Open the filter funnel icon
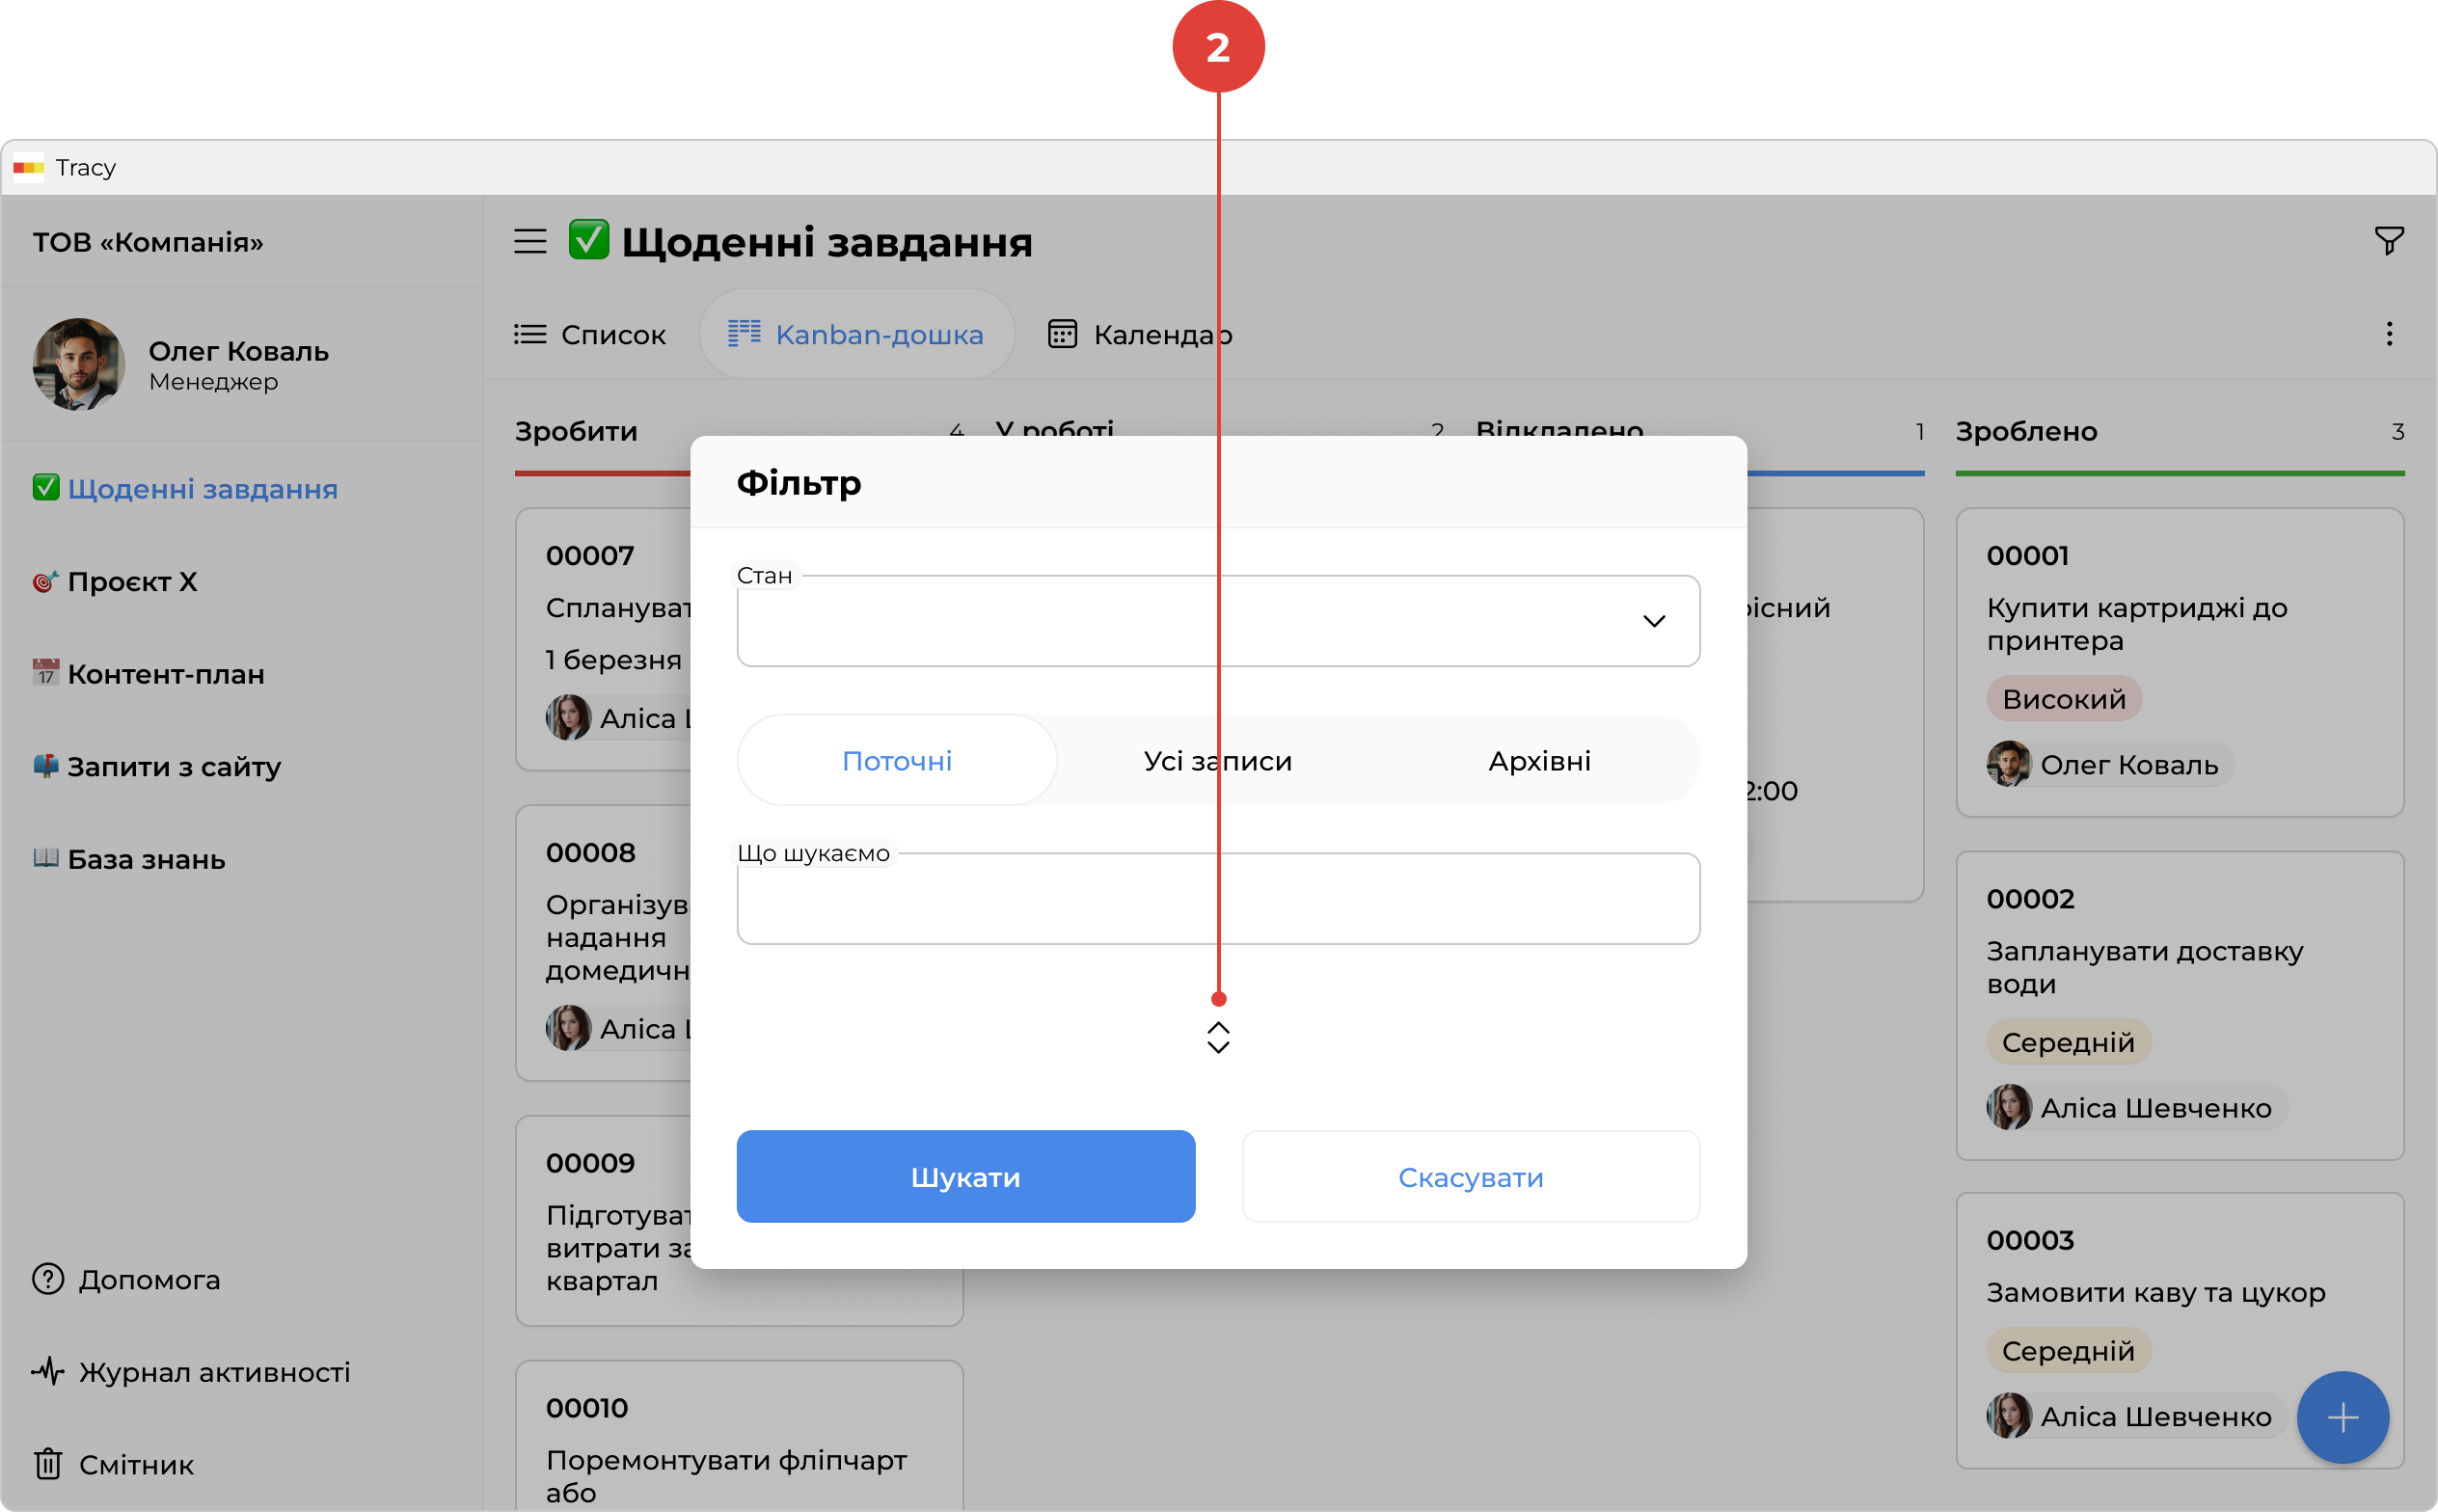 coord(2388,241)
